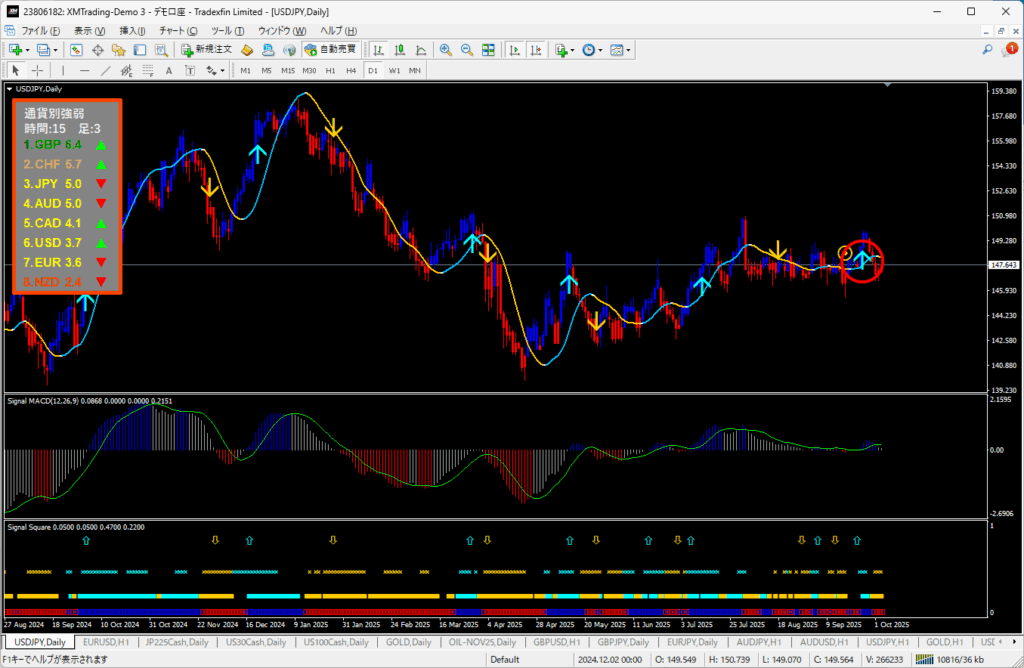This screenshot has height=668, width=1024.
Task: Click the 新規注文 new order button
Action: (206, 49)
